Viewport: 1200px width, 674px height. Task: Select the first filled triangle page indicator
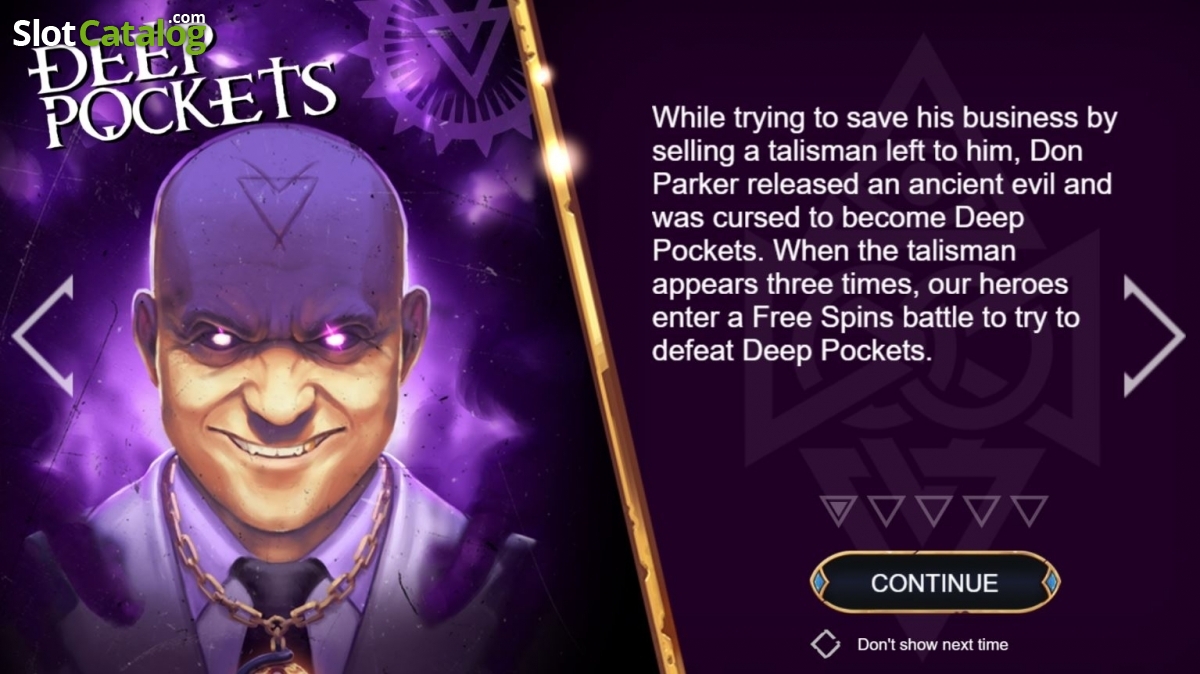tap(838, 510)
